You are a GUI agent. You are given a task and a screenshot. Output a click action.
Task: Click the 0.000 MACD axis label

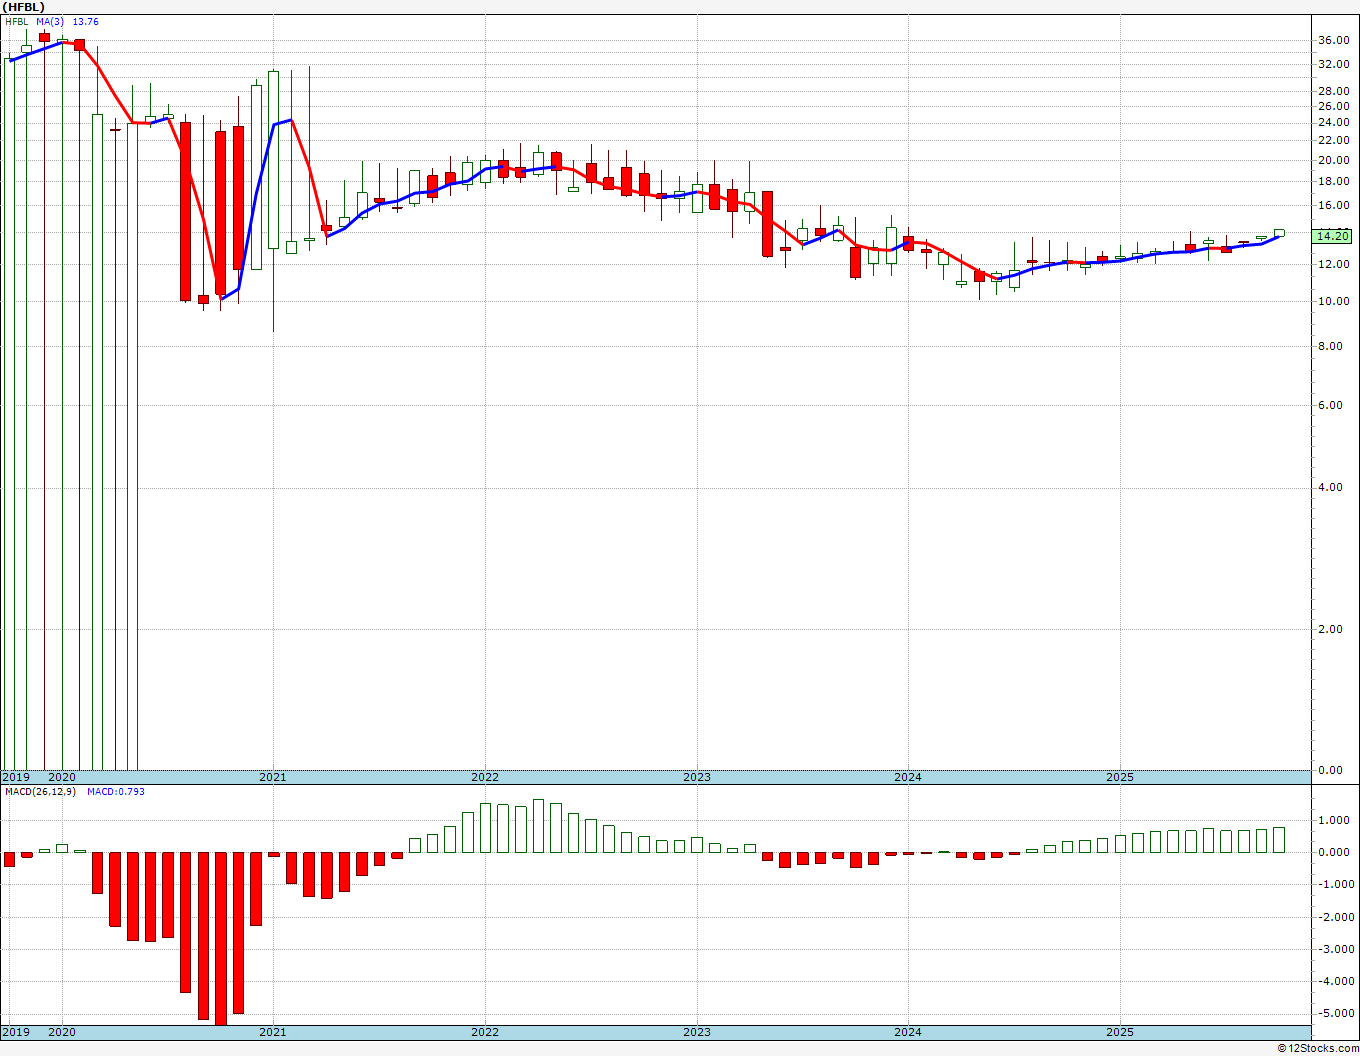click(1335, 852)
